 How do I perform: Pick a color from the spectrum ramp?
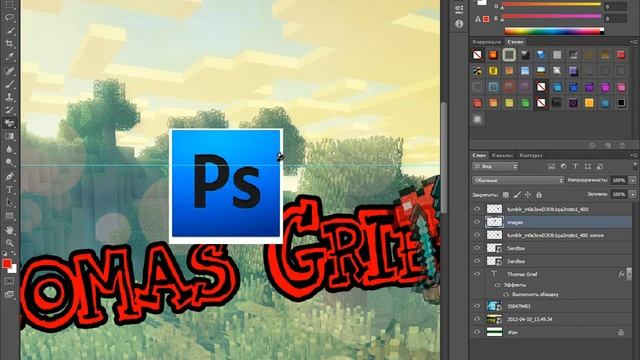554,31
